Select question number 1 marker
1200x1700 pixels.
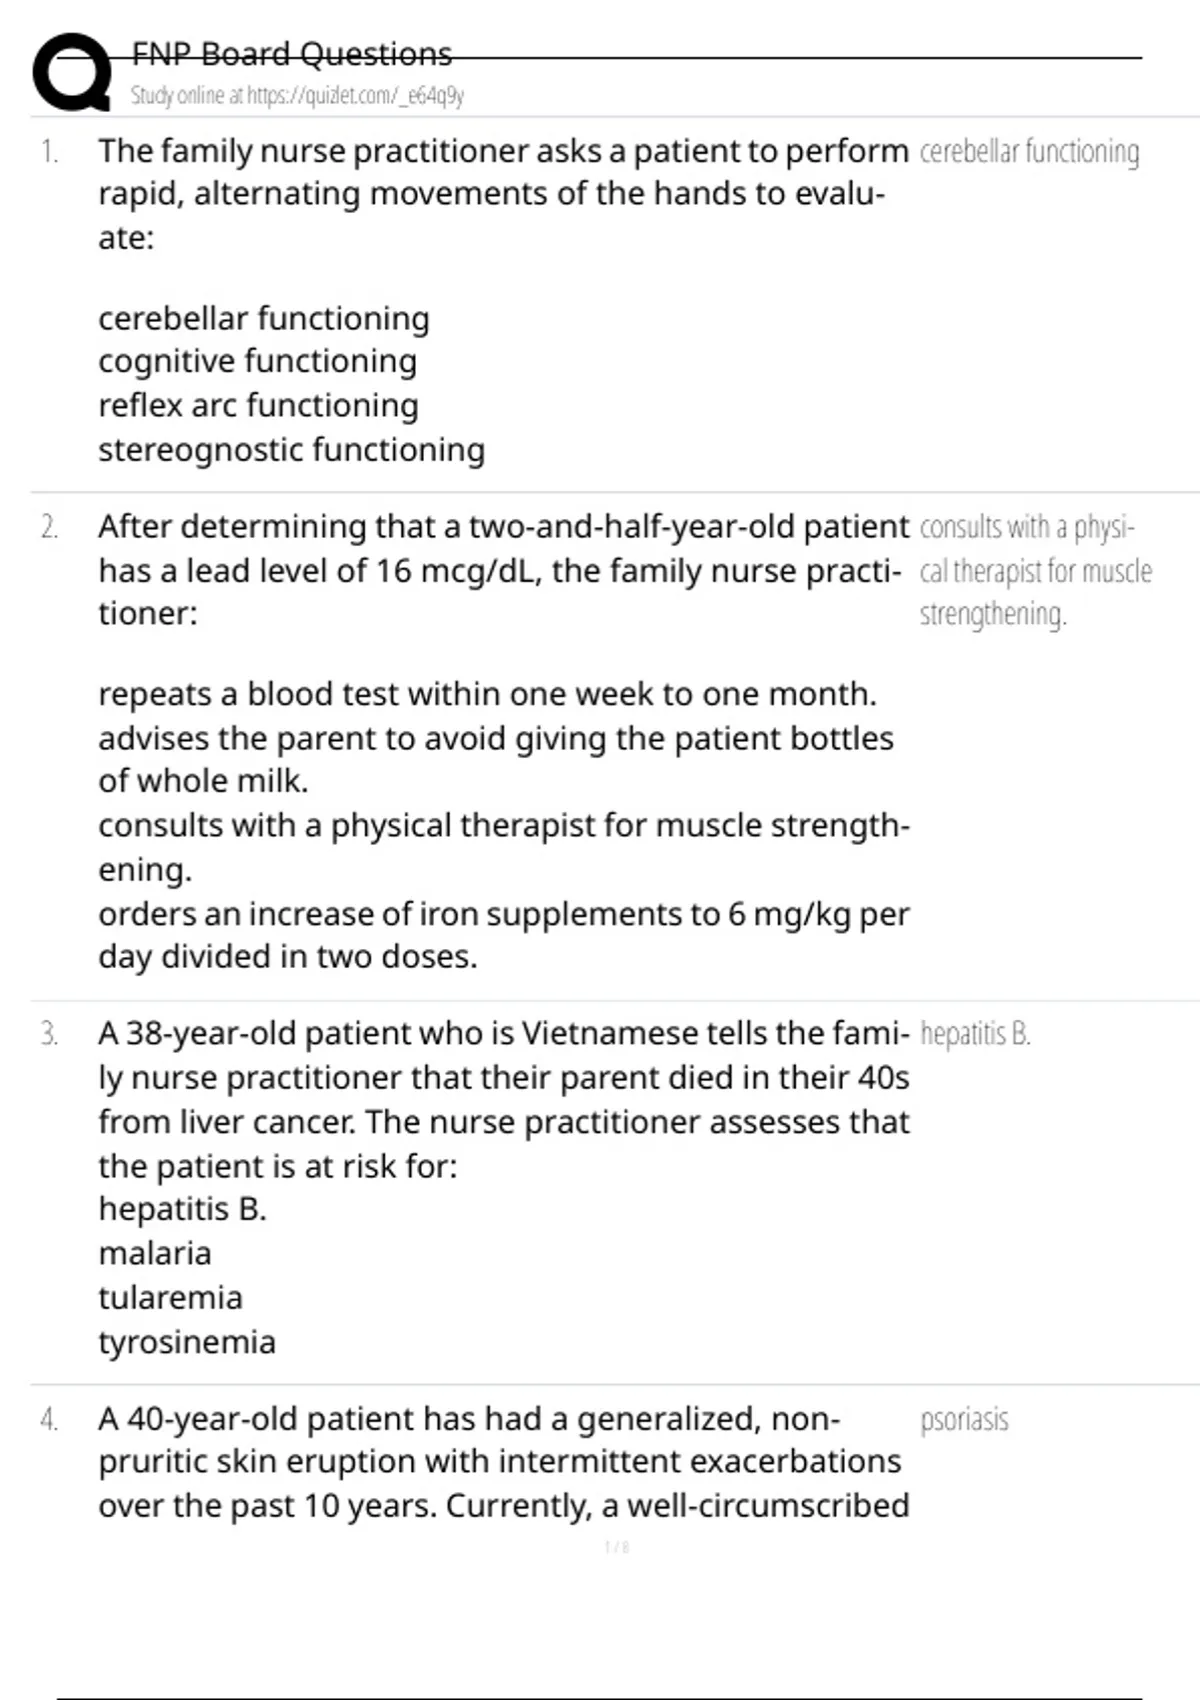coord(49,152)
